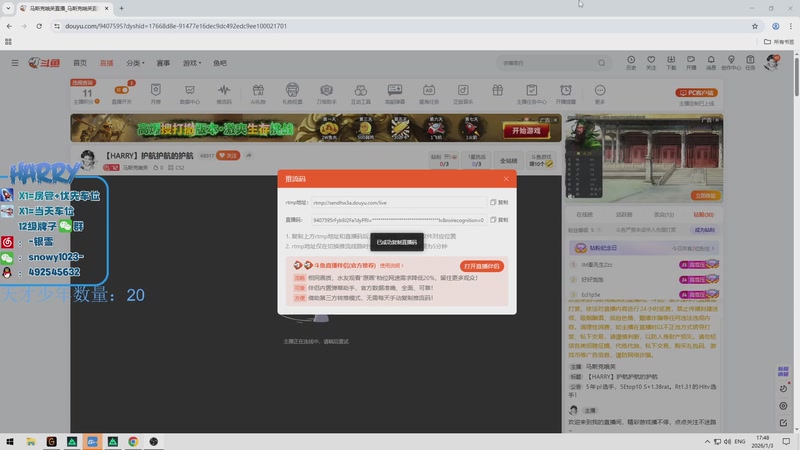Open the 月榜 shield icon in streamer toolbar
The height and width of the screenshot is (450, 800).
click(x=156, y=93)
